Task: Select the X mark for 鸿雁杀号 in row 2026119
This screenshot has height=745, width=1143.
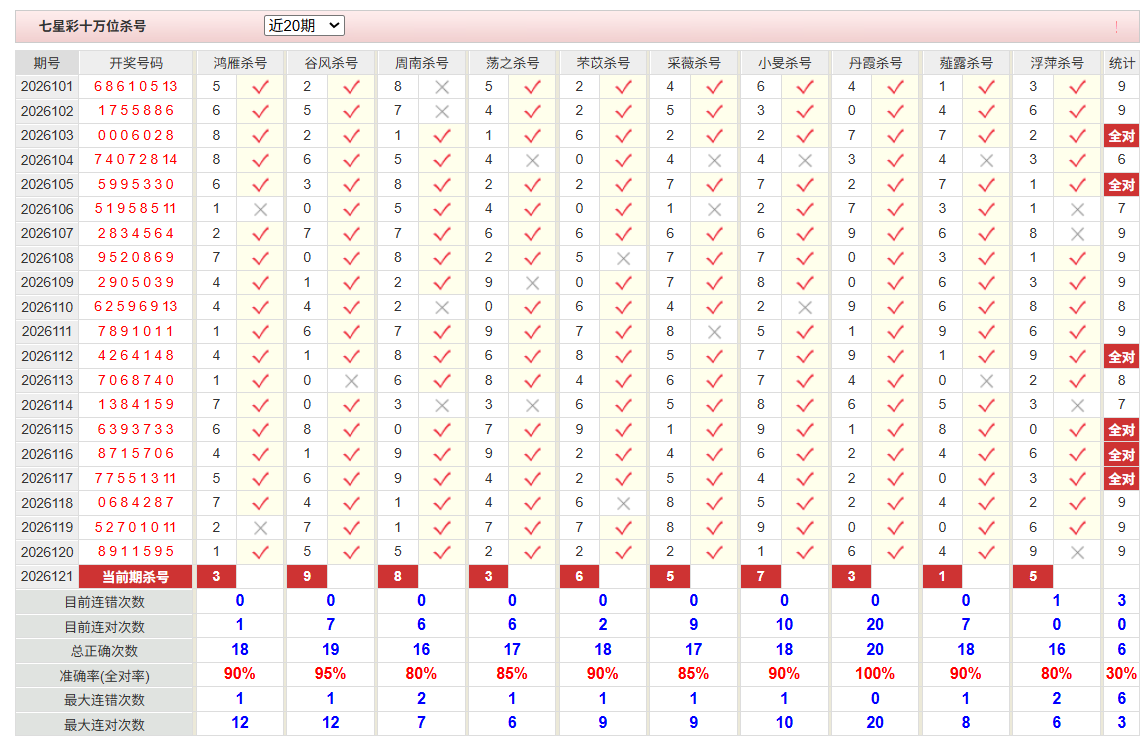Action: click(260, 528)
